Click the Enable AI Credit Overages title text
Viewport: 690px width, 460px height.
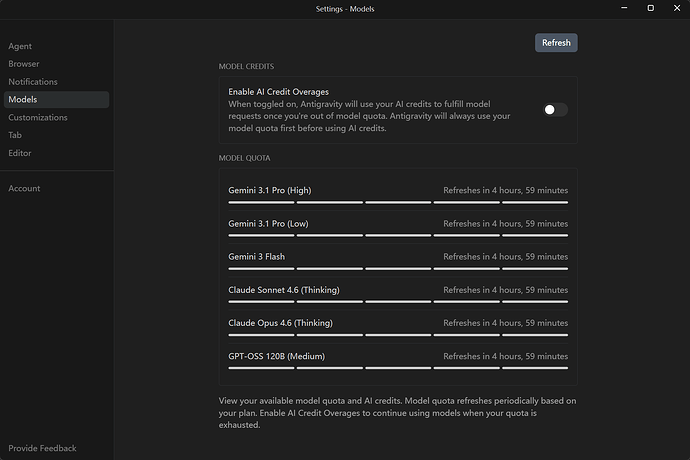click(279, 92)
